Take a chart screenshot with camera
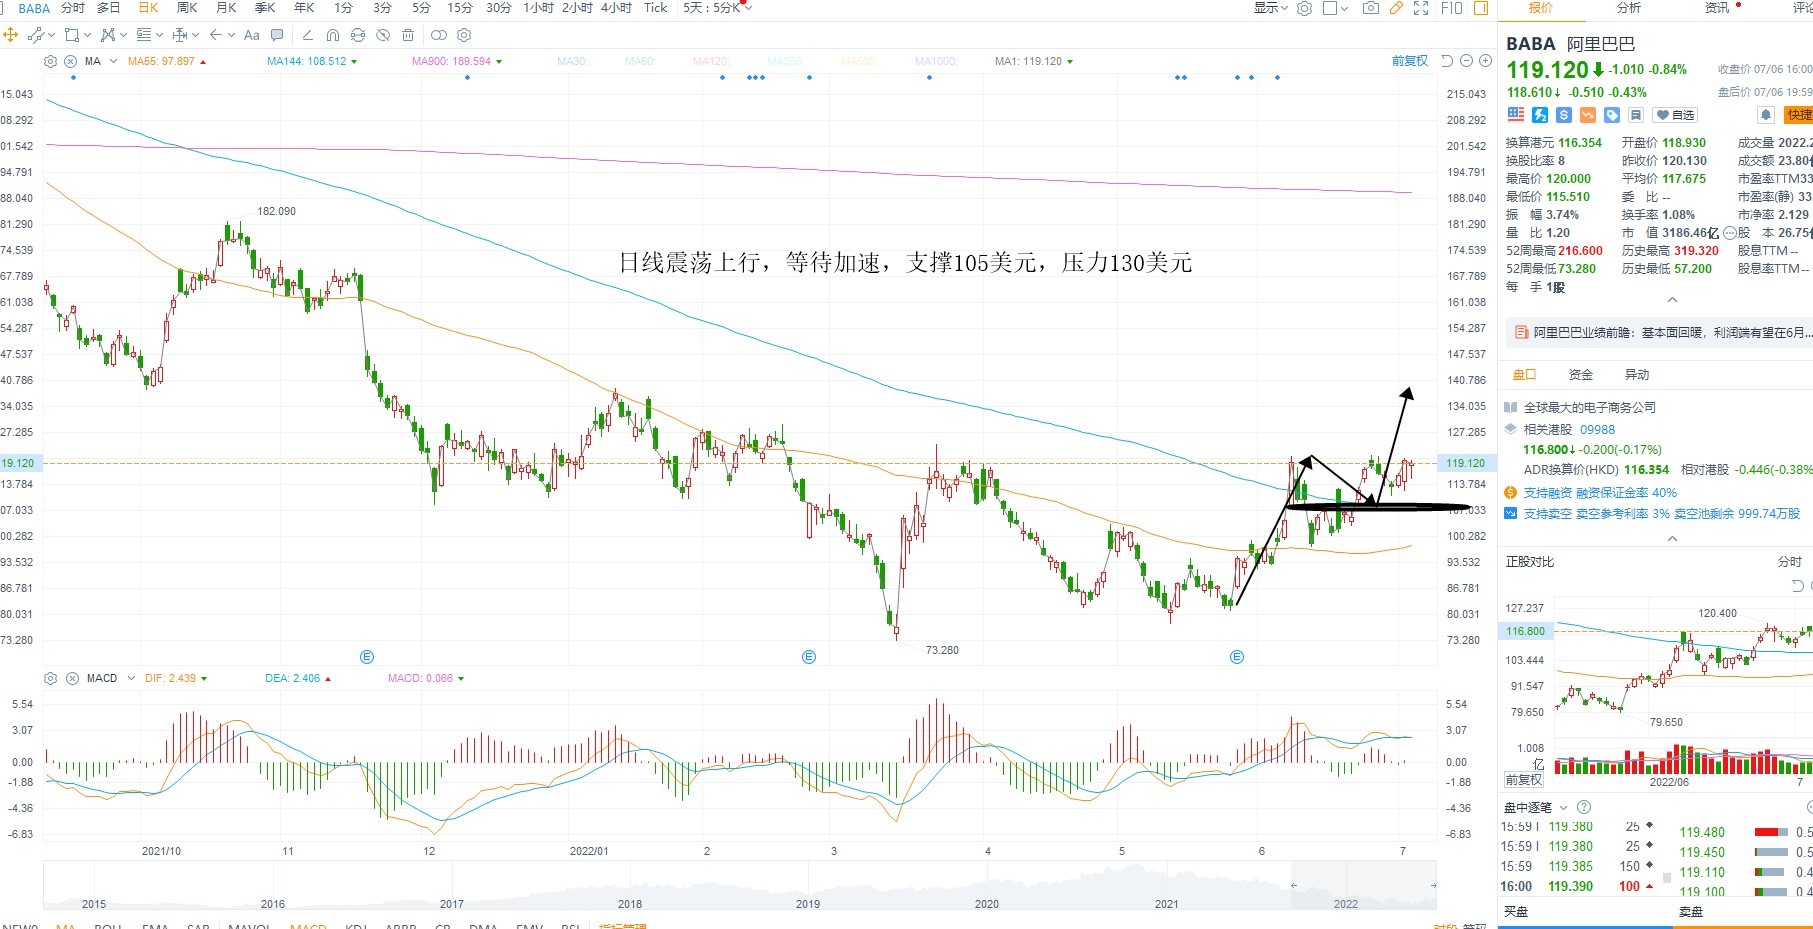 [x=1371, y=8]
